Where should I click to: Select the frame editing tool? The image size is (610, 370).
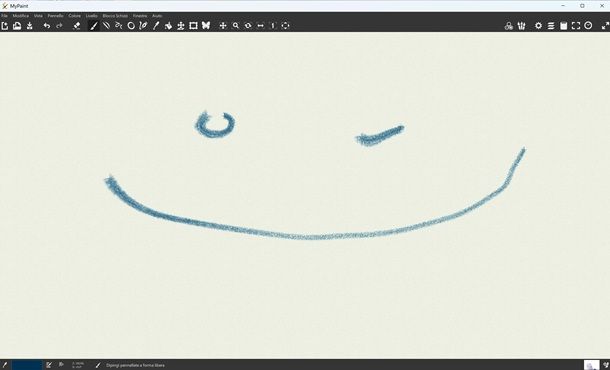pos(193,26)
